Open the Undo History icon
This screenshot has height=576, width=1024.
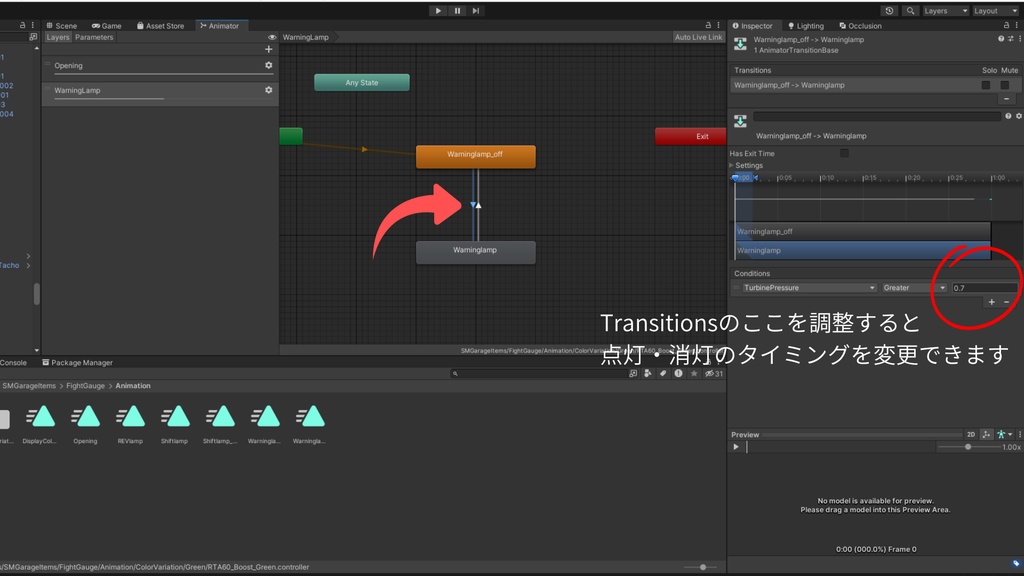tap(889, 10)
